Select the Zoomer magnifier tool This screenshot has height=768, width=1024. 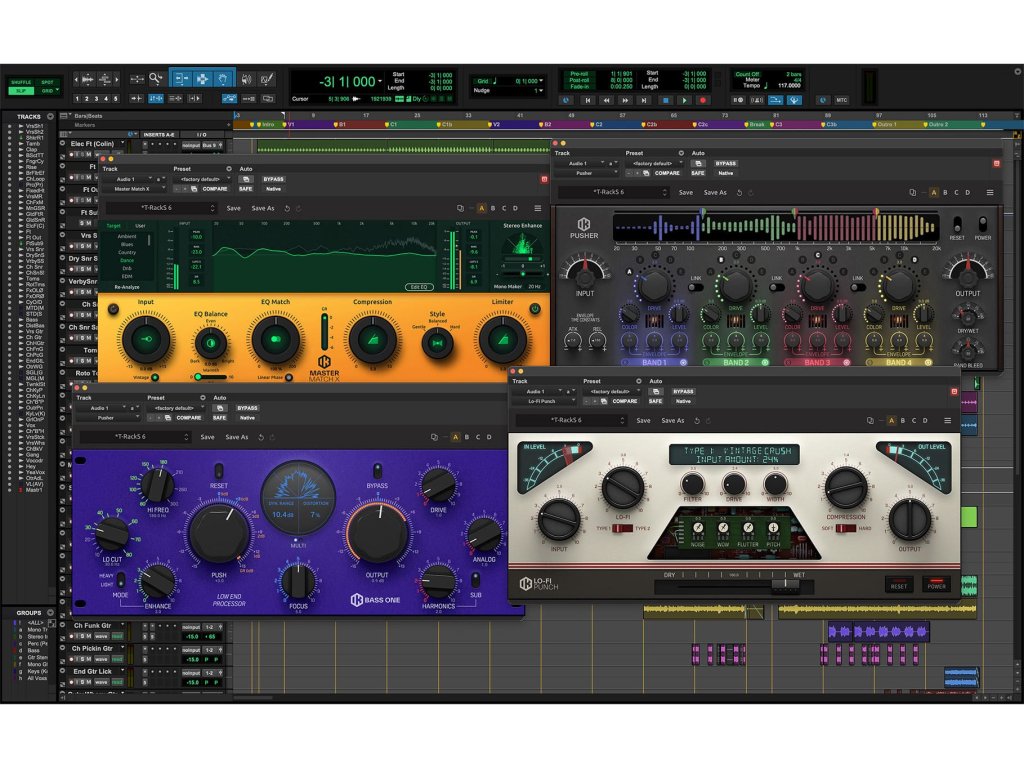point(155,80)
